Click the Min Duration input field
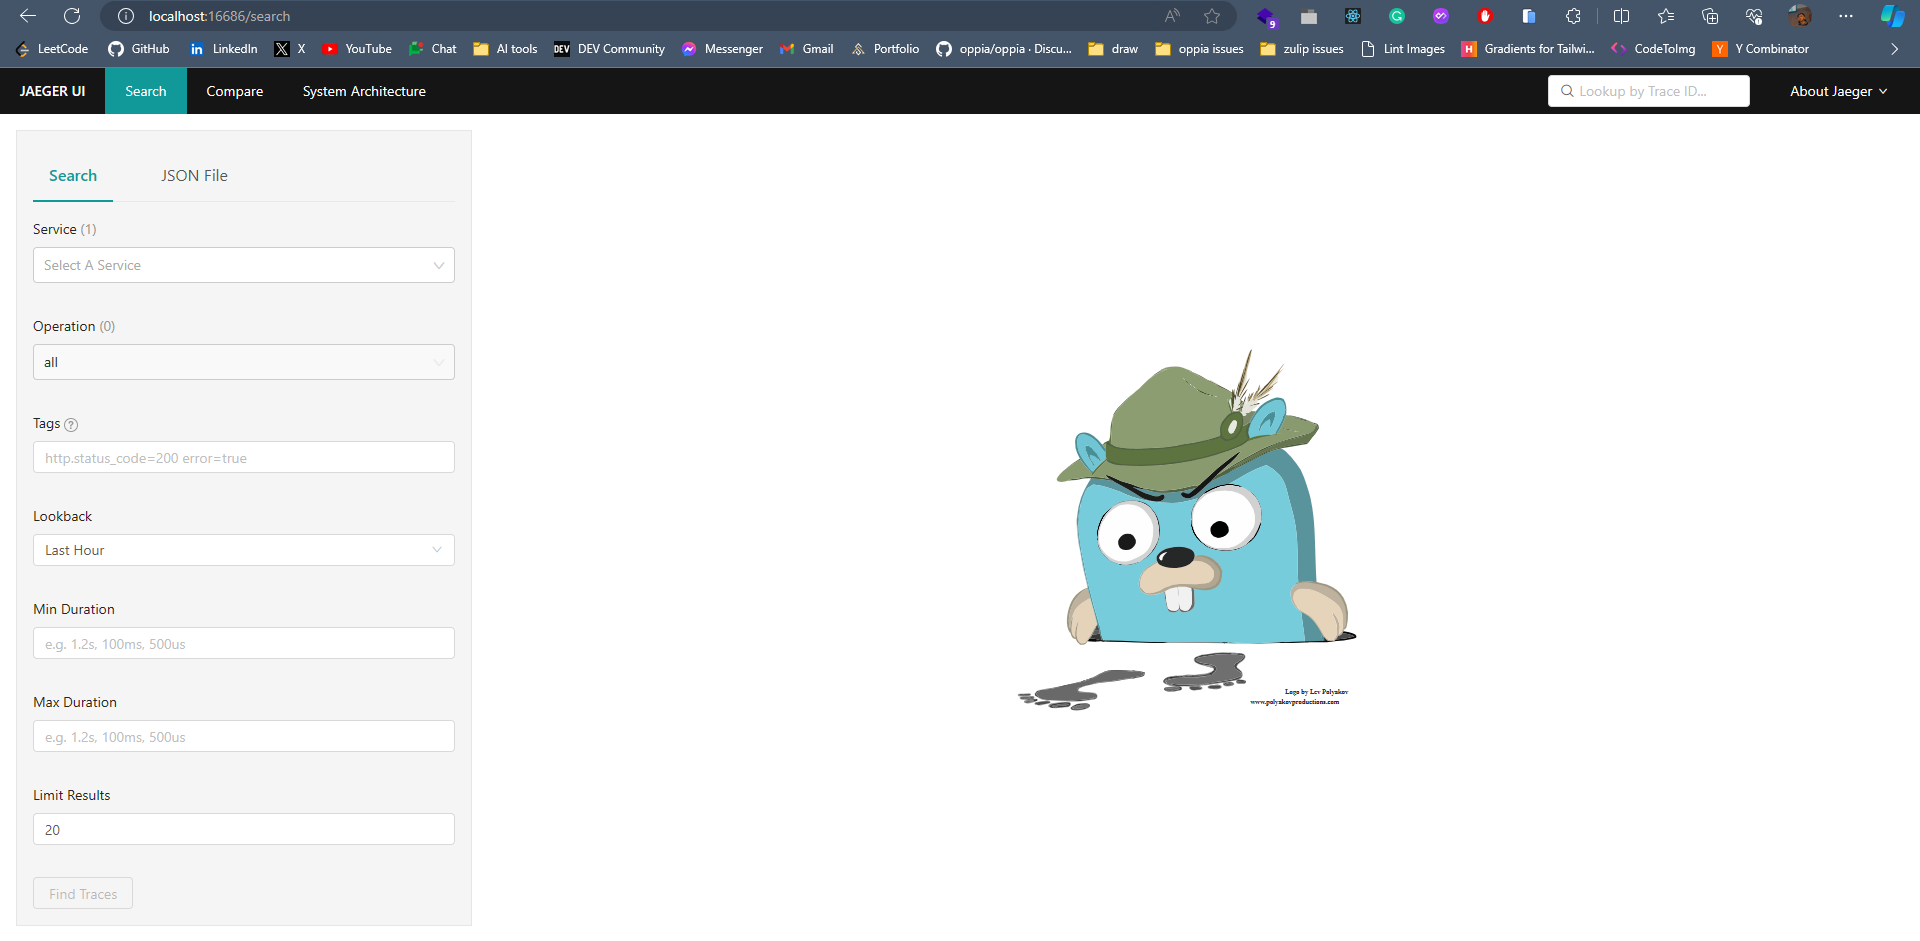Screen dimensions: 1920x941 tap(244, 643)
